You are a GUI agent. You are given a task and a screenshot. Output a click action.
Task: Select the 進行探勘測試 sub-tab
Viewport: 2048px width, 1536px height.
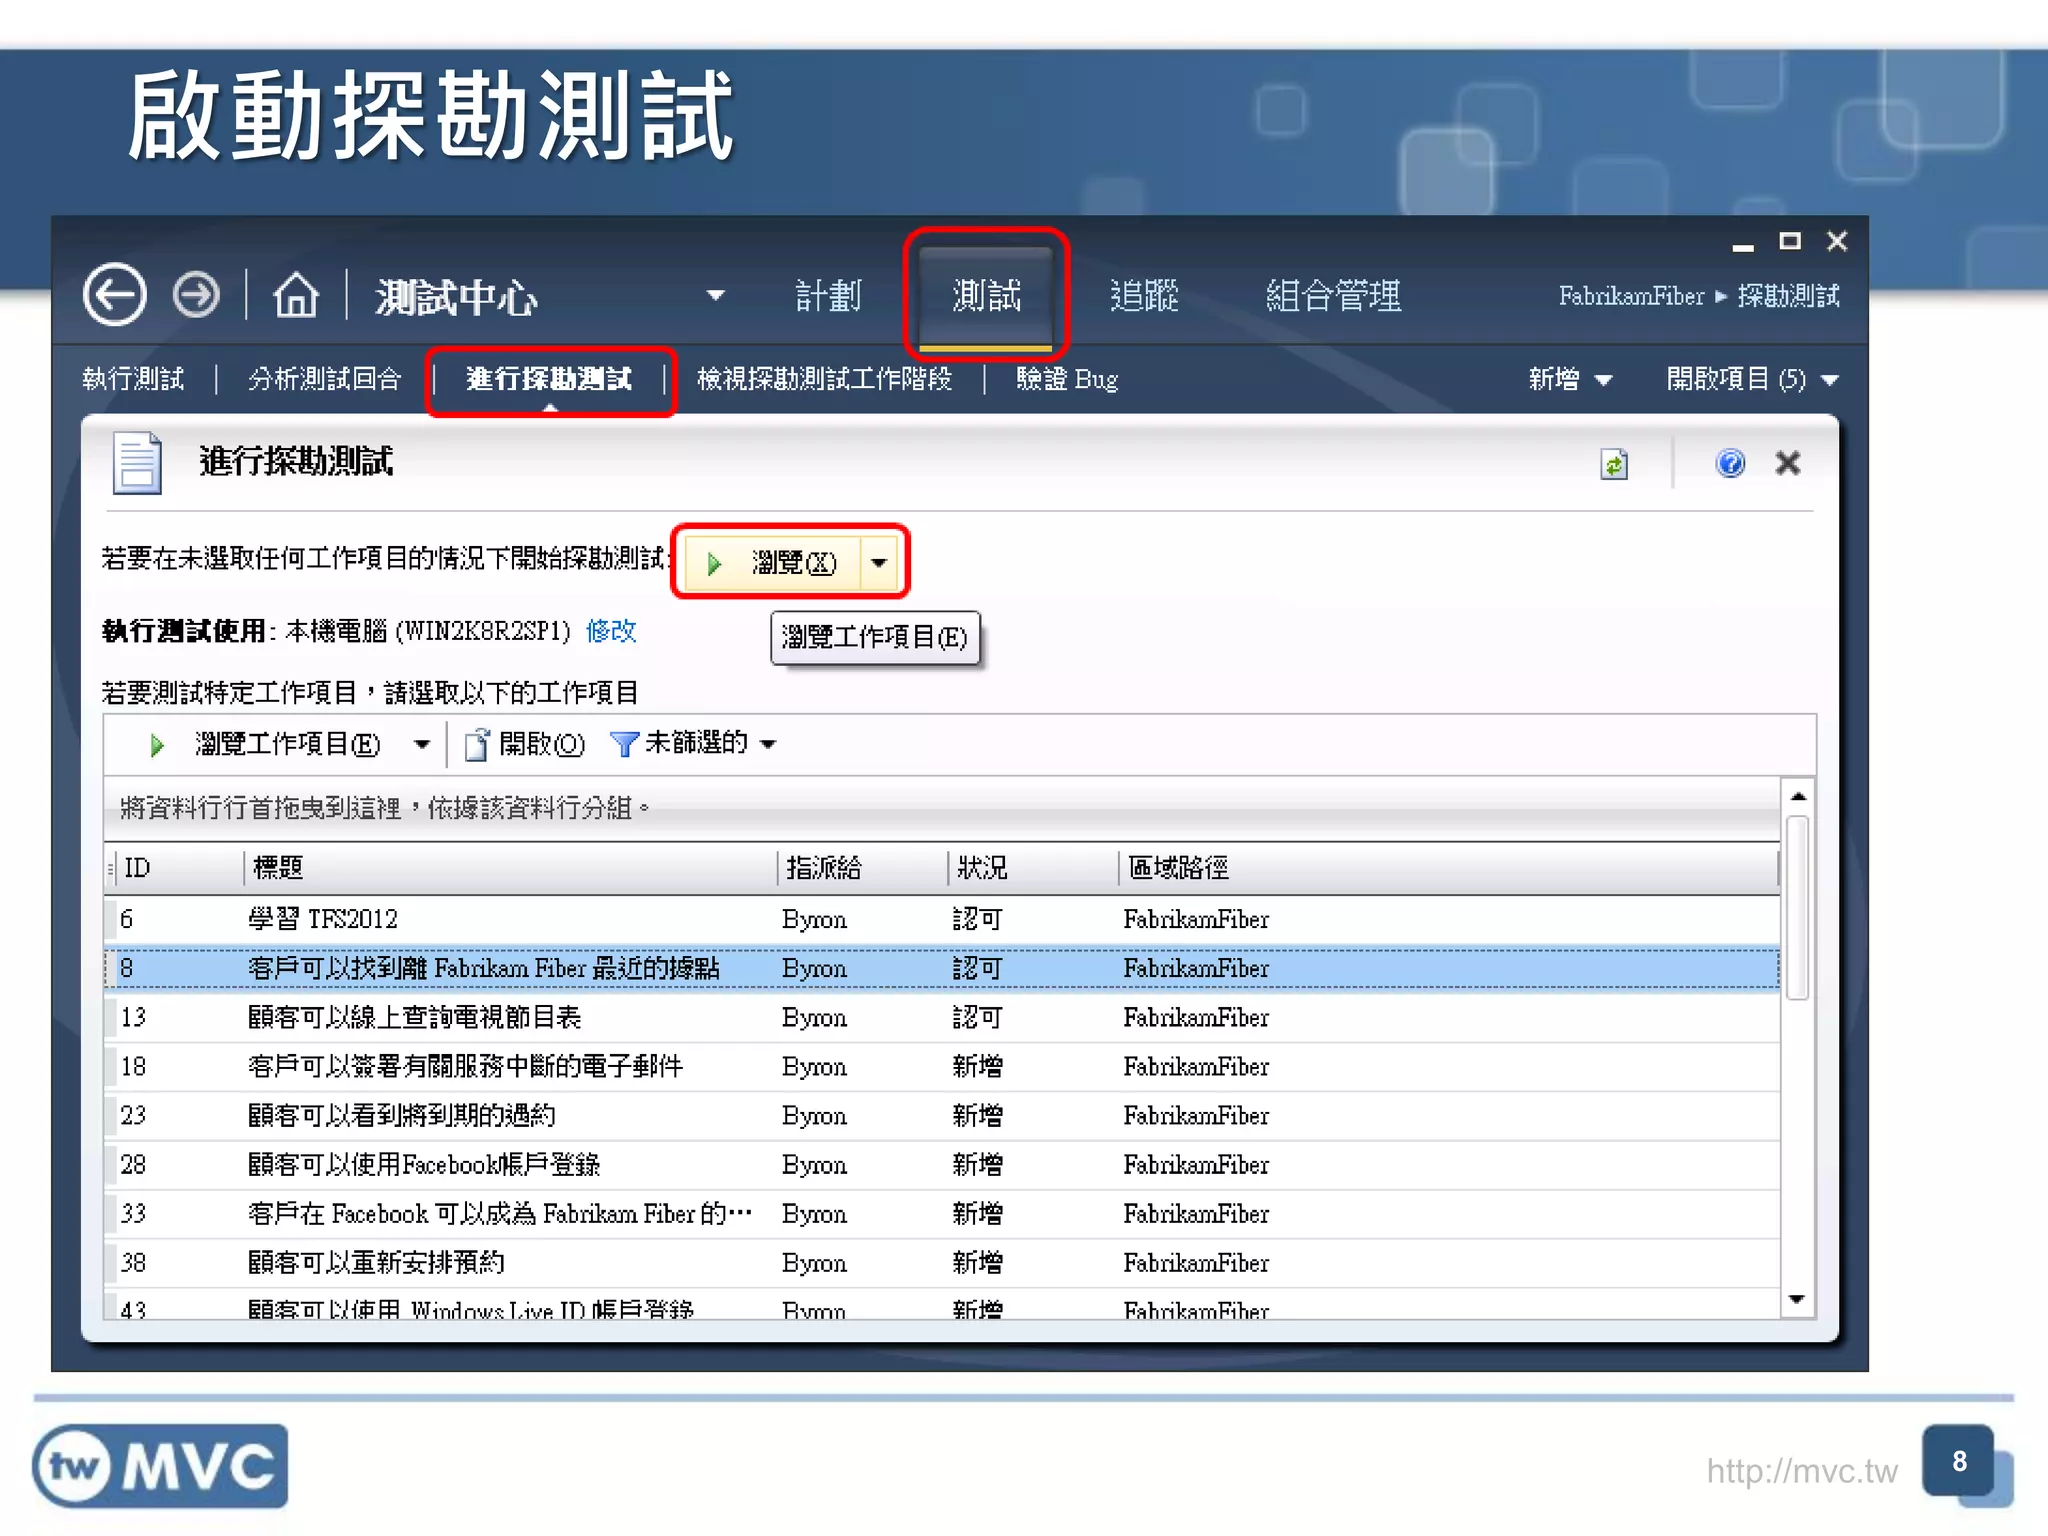(x=549, y=379)
